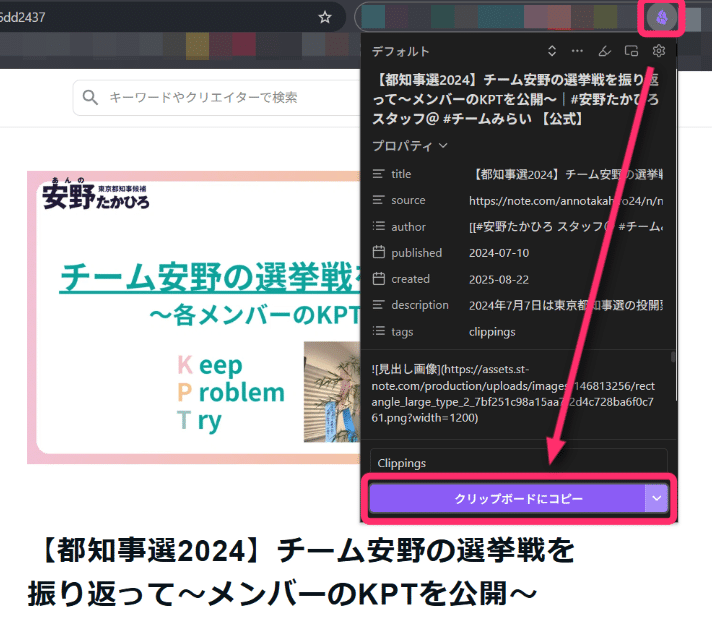712x619 pixels.
Task: Change the published date 2024-07-10
Action: 499,253
